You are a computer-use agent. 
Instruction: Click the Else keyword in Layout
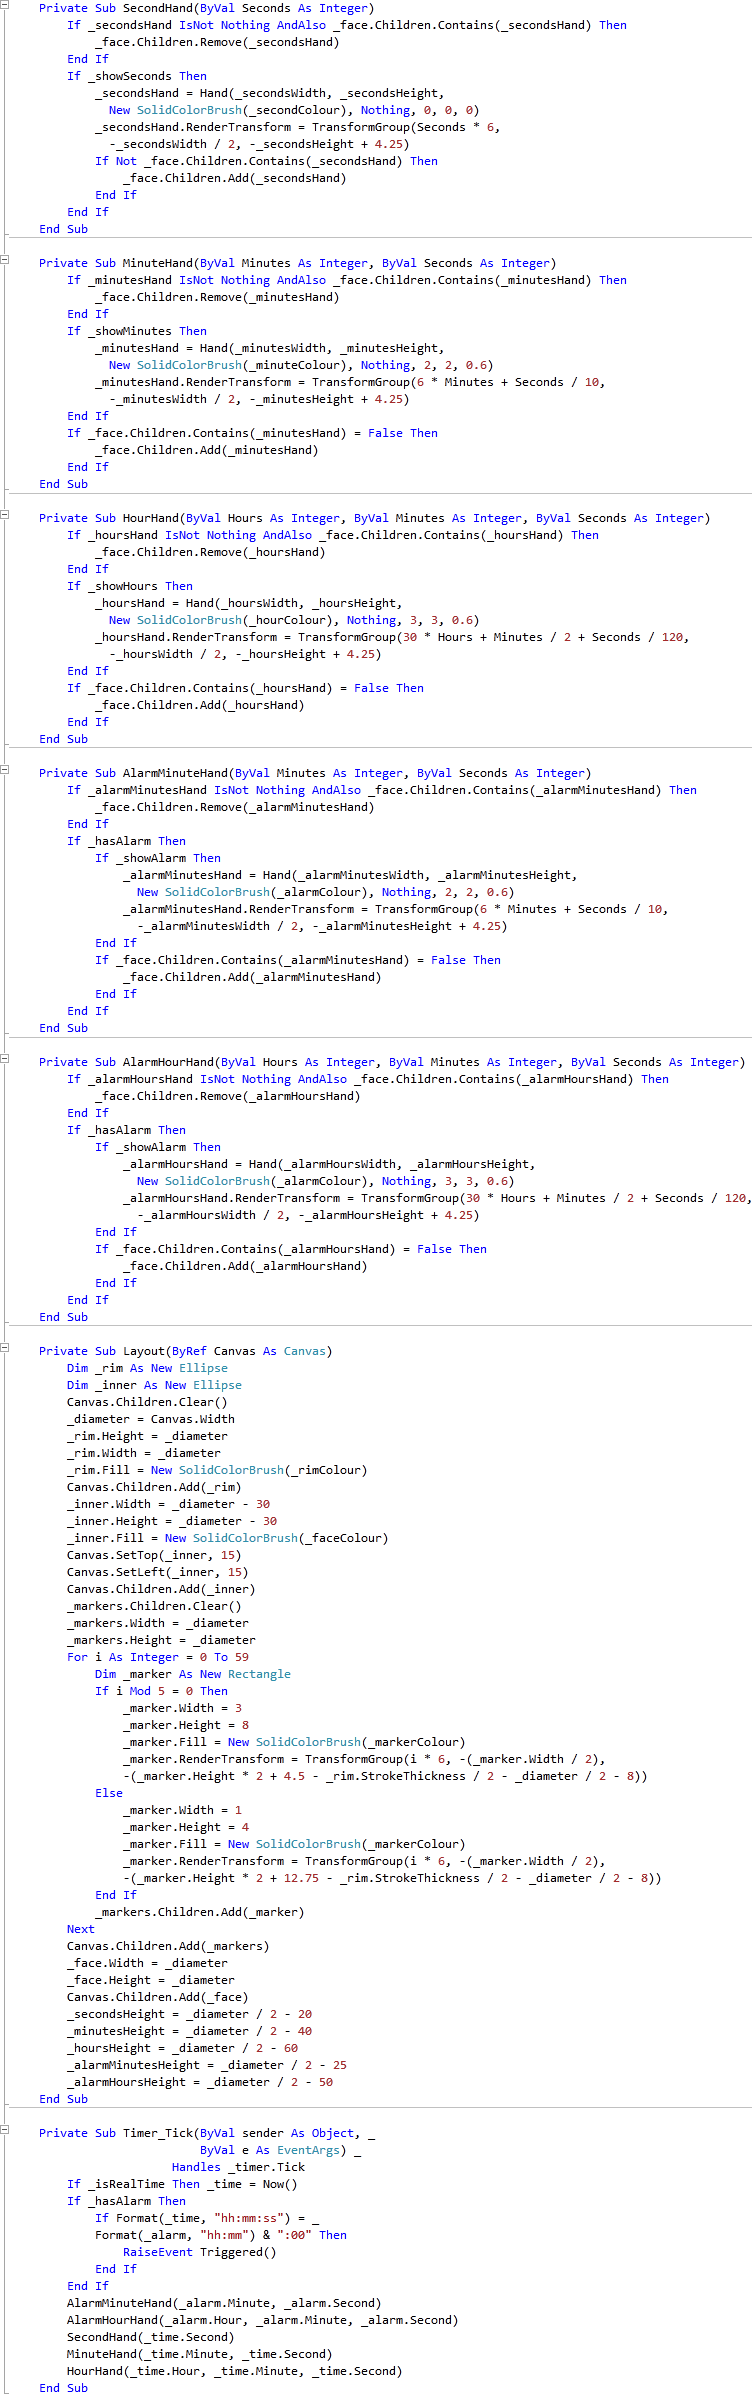(x=109, y=1793)
